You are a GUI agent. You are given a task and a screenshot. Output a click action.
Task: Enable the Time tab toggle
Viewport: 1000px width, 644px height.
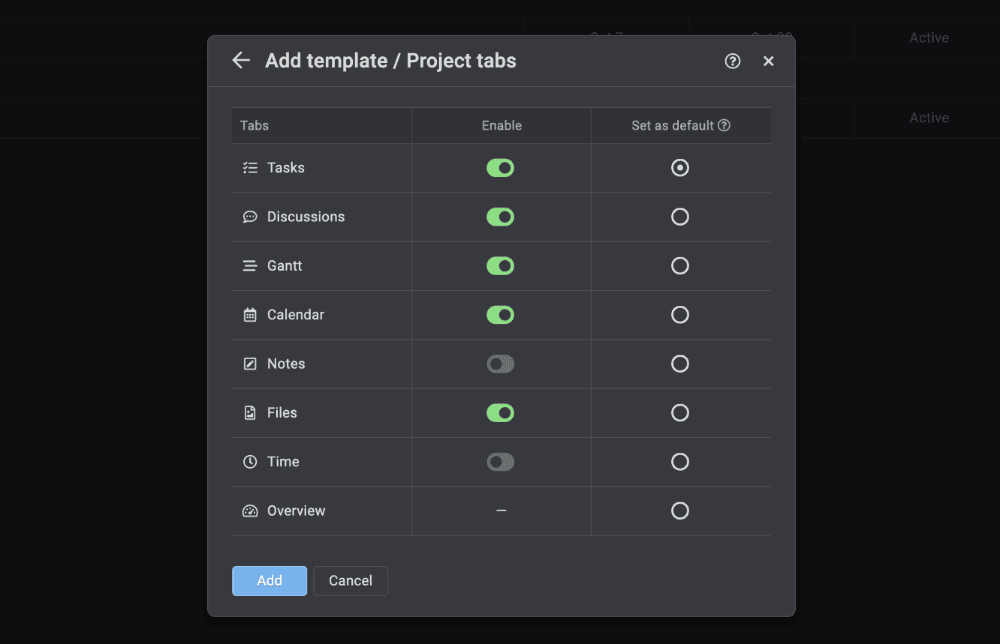(501, 462)
